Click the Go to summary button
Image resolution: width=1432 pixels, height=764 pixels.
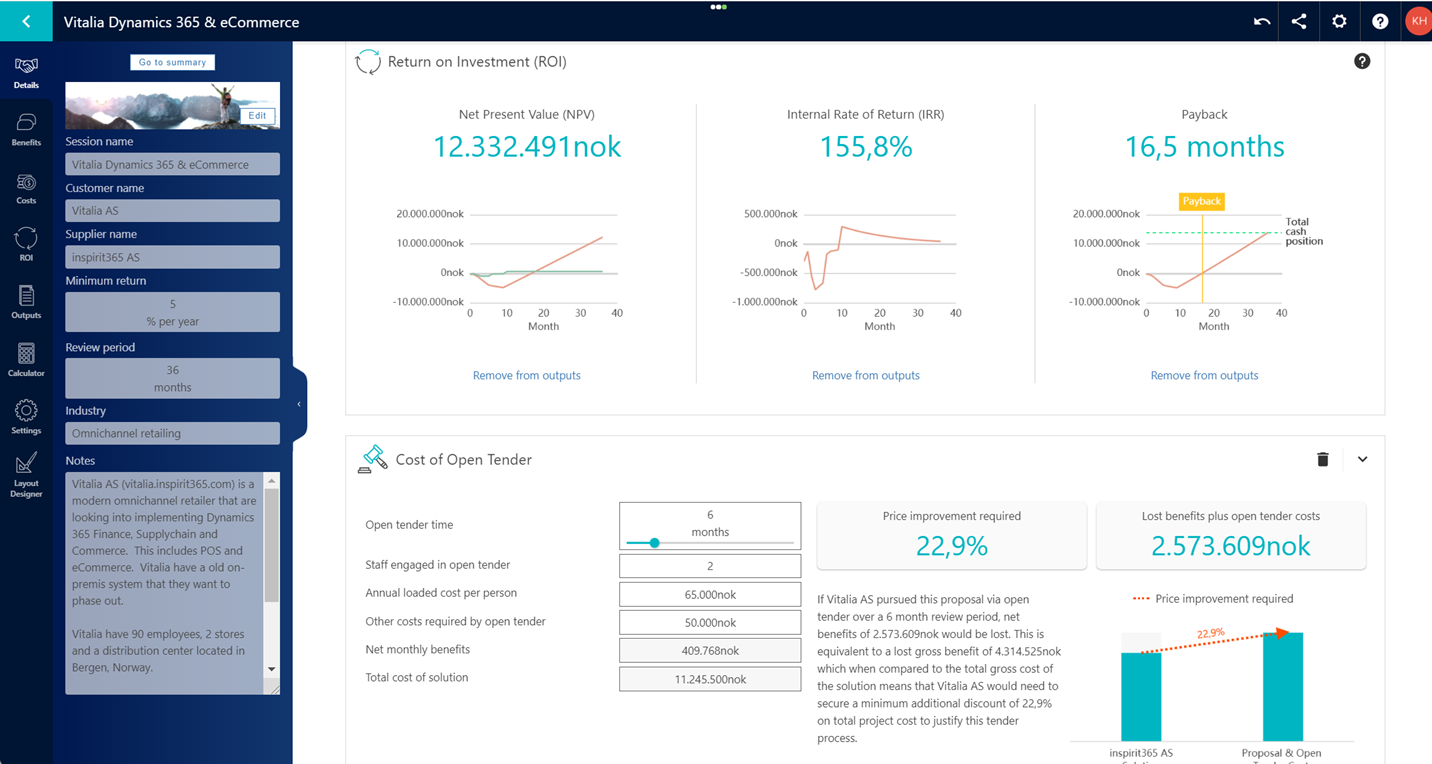(172, 62)
